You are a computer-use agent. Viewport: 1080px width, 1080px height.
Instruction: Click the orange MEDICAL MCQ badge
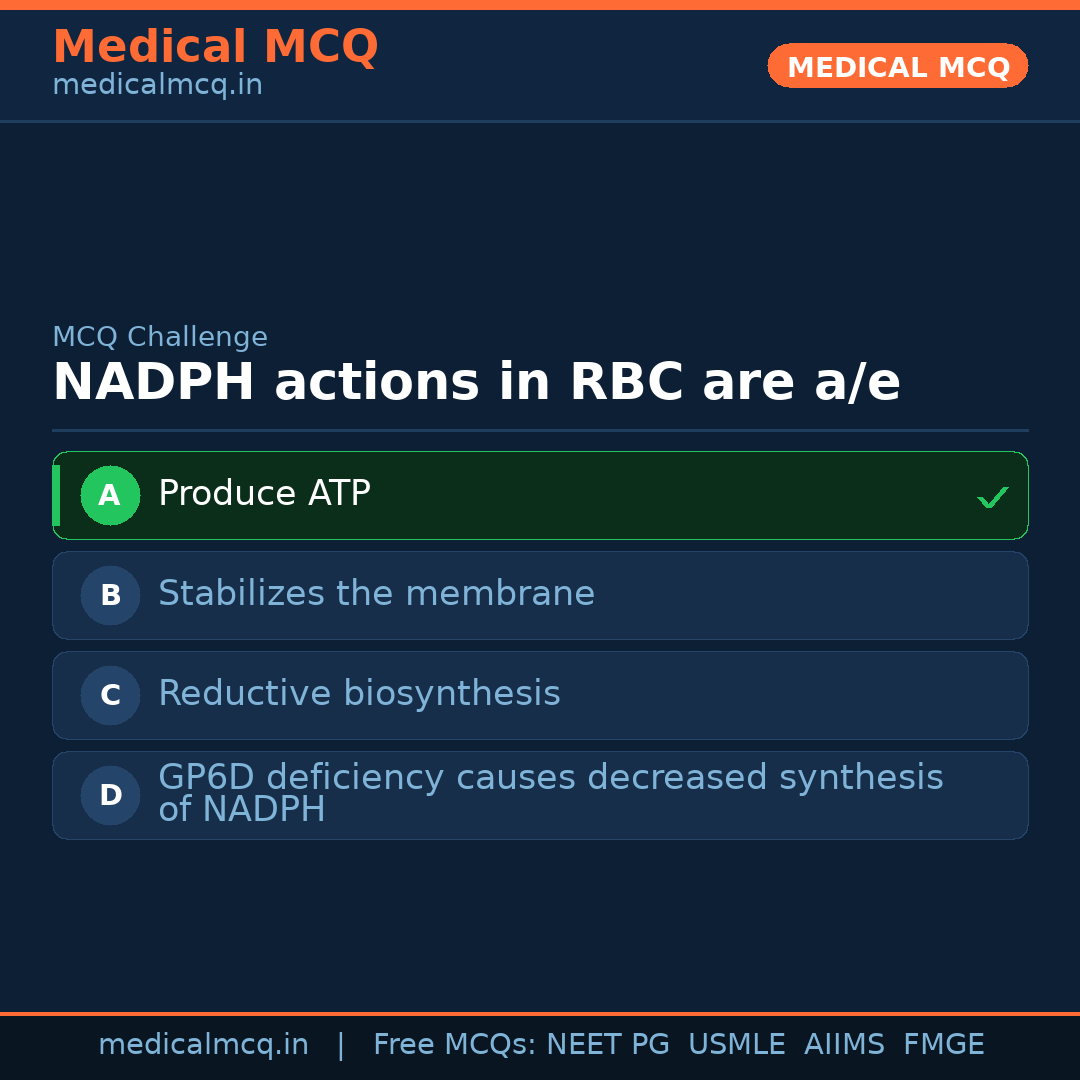coord(897,66)
